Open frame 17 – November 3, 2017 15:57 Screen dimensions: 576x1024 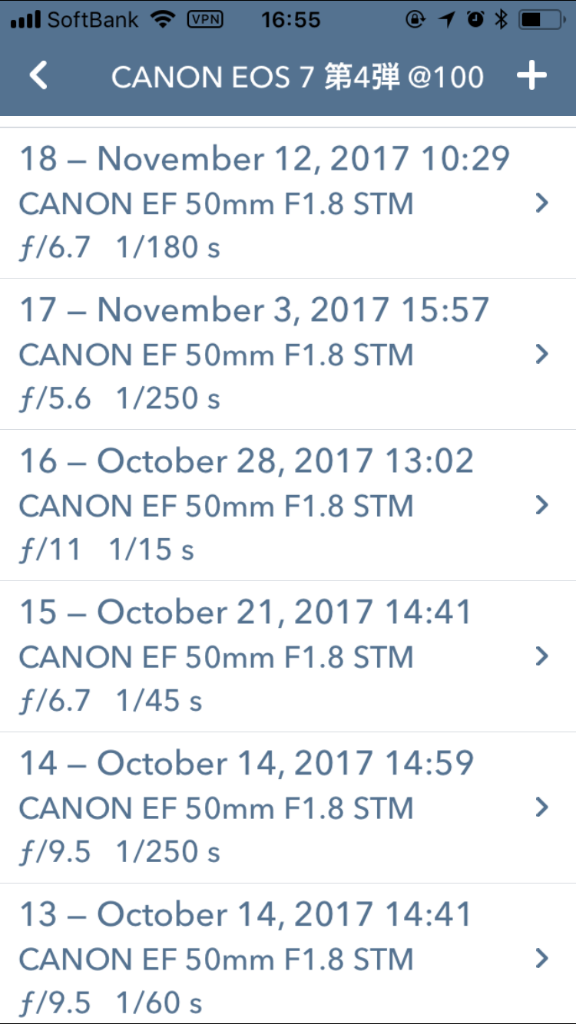288,354
